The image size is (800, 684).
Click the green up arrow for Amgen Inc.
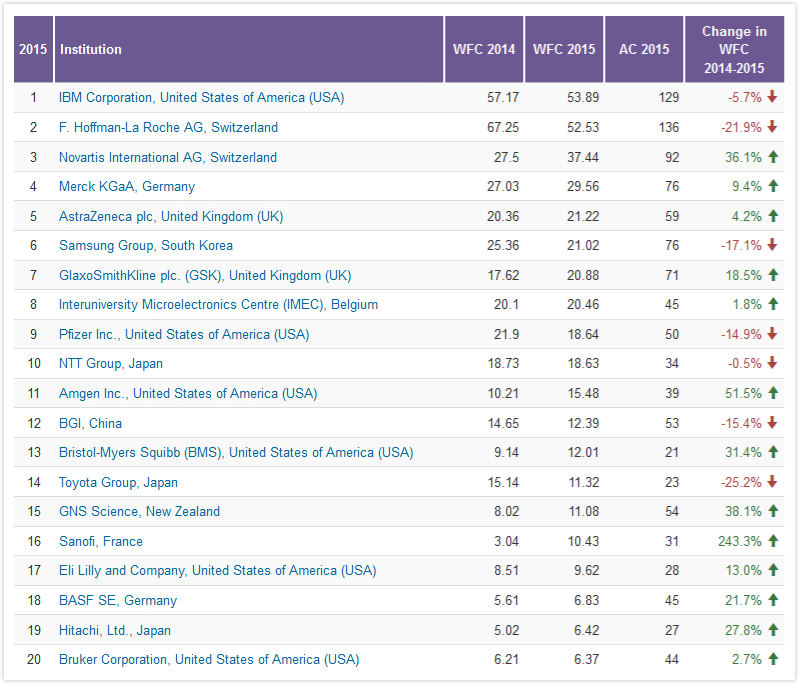(772, 393)
